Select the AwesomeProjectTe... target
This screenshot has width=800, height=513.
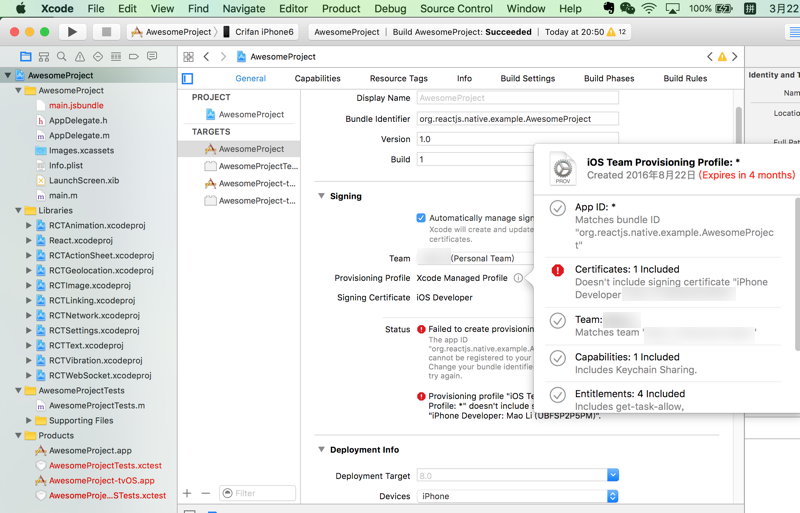point(251,166)
